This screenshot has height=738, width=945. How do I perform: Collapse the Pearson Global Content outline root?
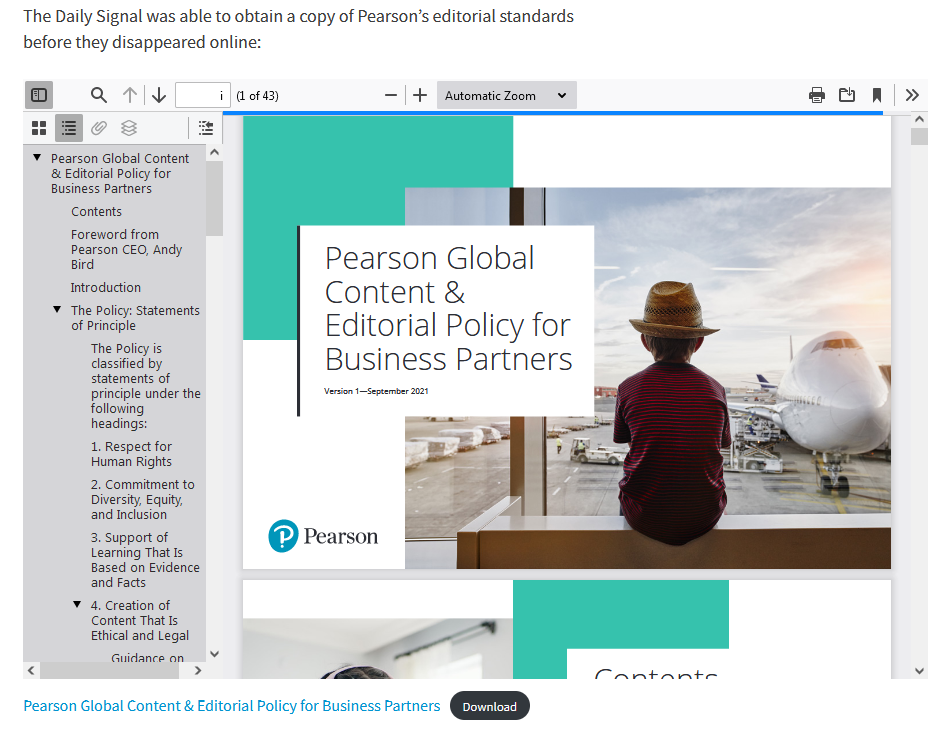click(37, 158)
